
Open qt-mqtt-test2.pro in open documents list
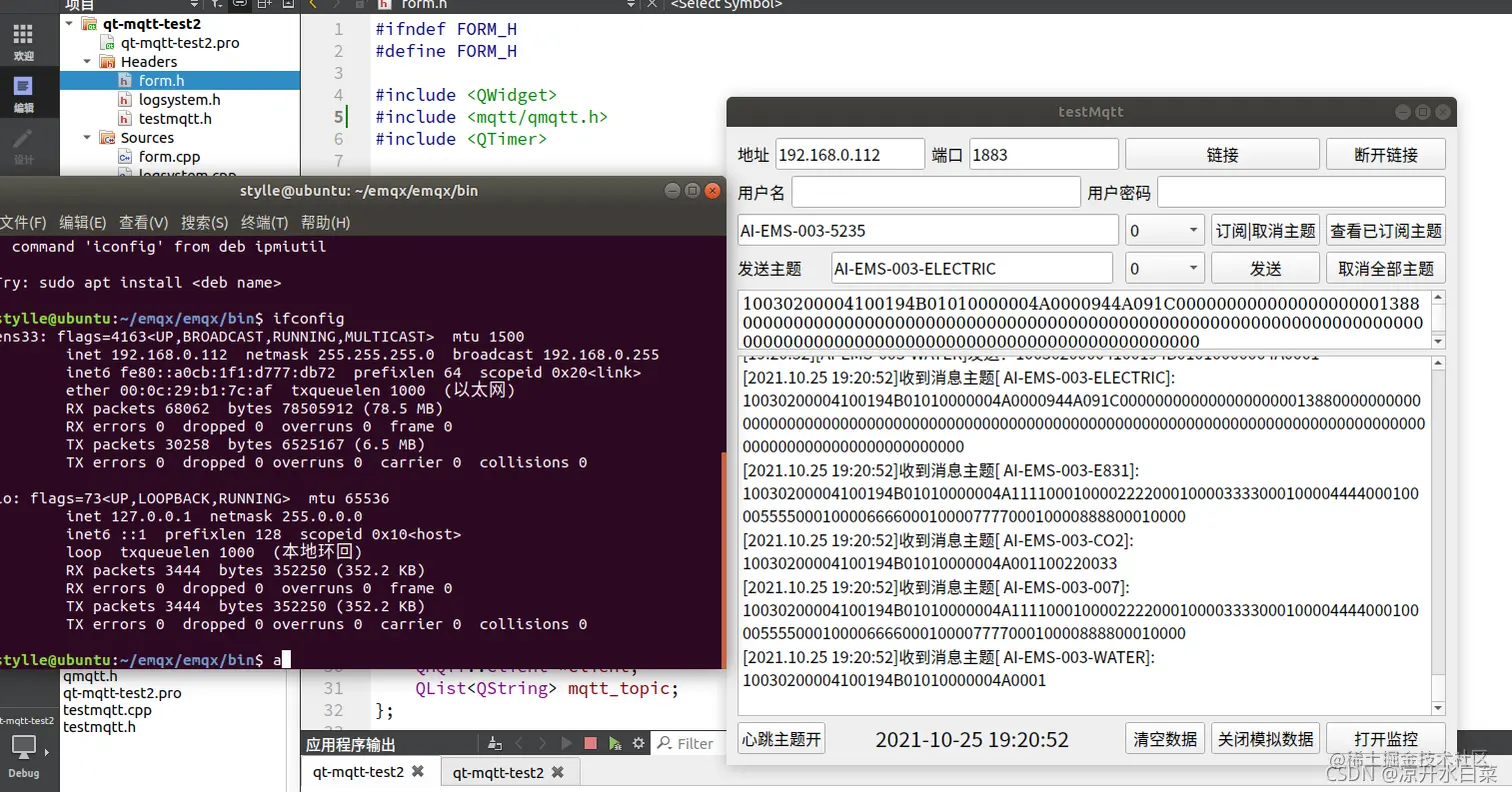122,693
